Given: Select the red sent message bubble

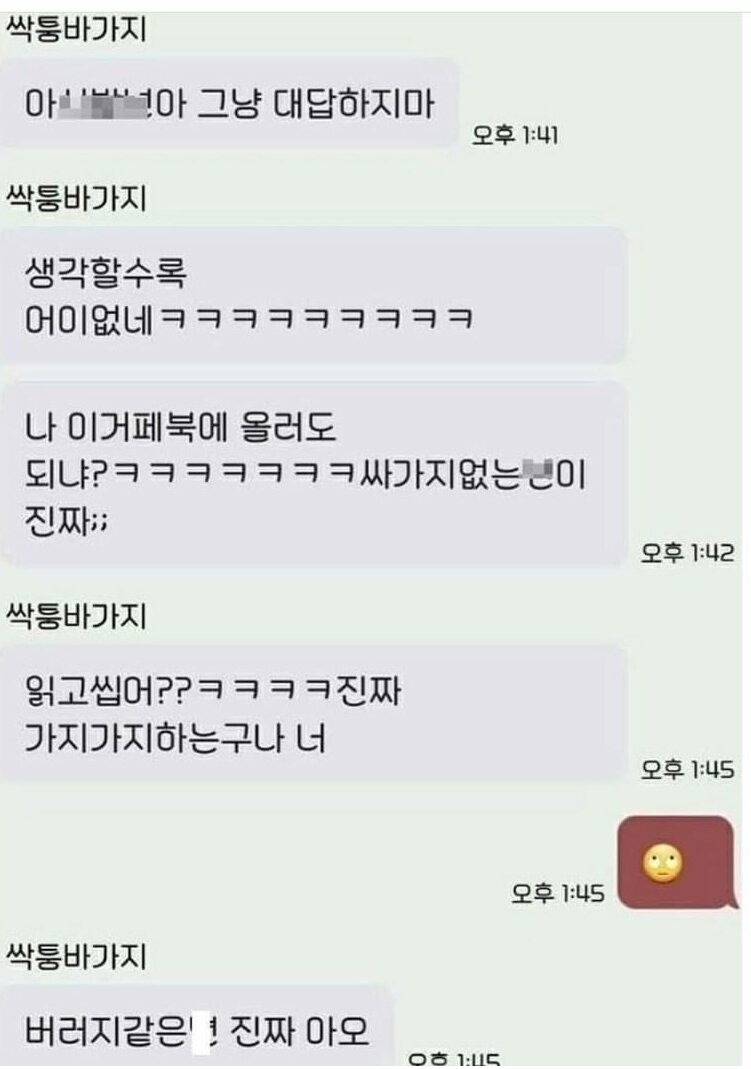Looking at the screenshot, I should [x=677, y=862].
